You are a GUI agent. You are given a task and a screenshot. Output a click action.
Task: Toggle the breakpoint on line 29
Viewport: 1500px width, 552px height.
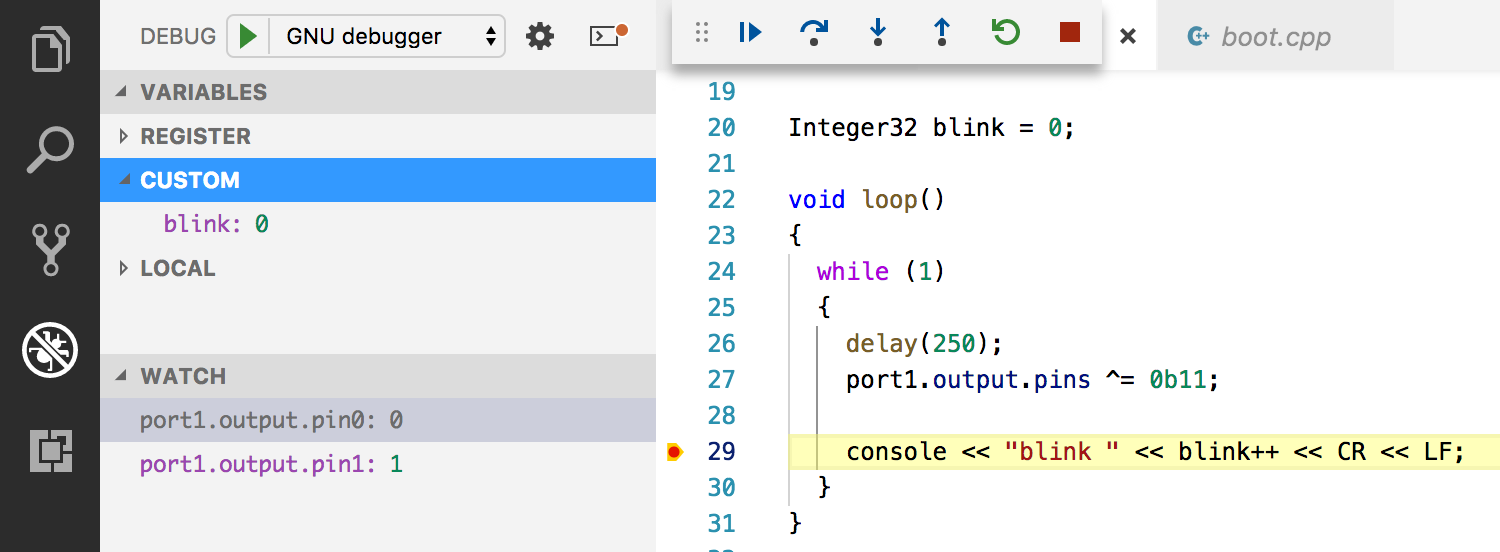click(x=674, y=453)
